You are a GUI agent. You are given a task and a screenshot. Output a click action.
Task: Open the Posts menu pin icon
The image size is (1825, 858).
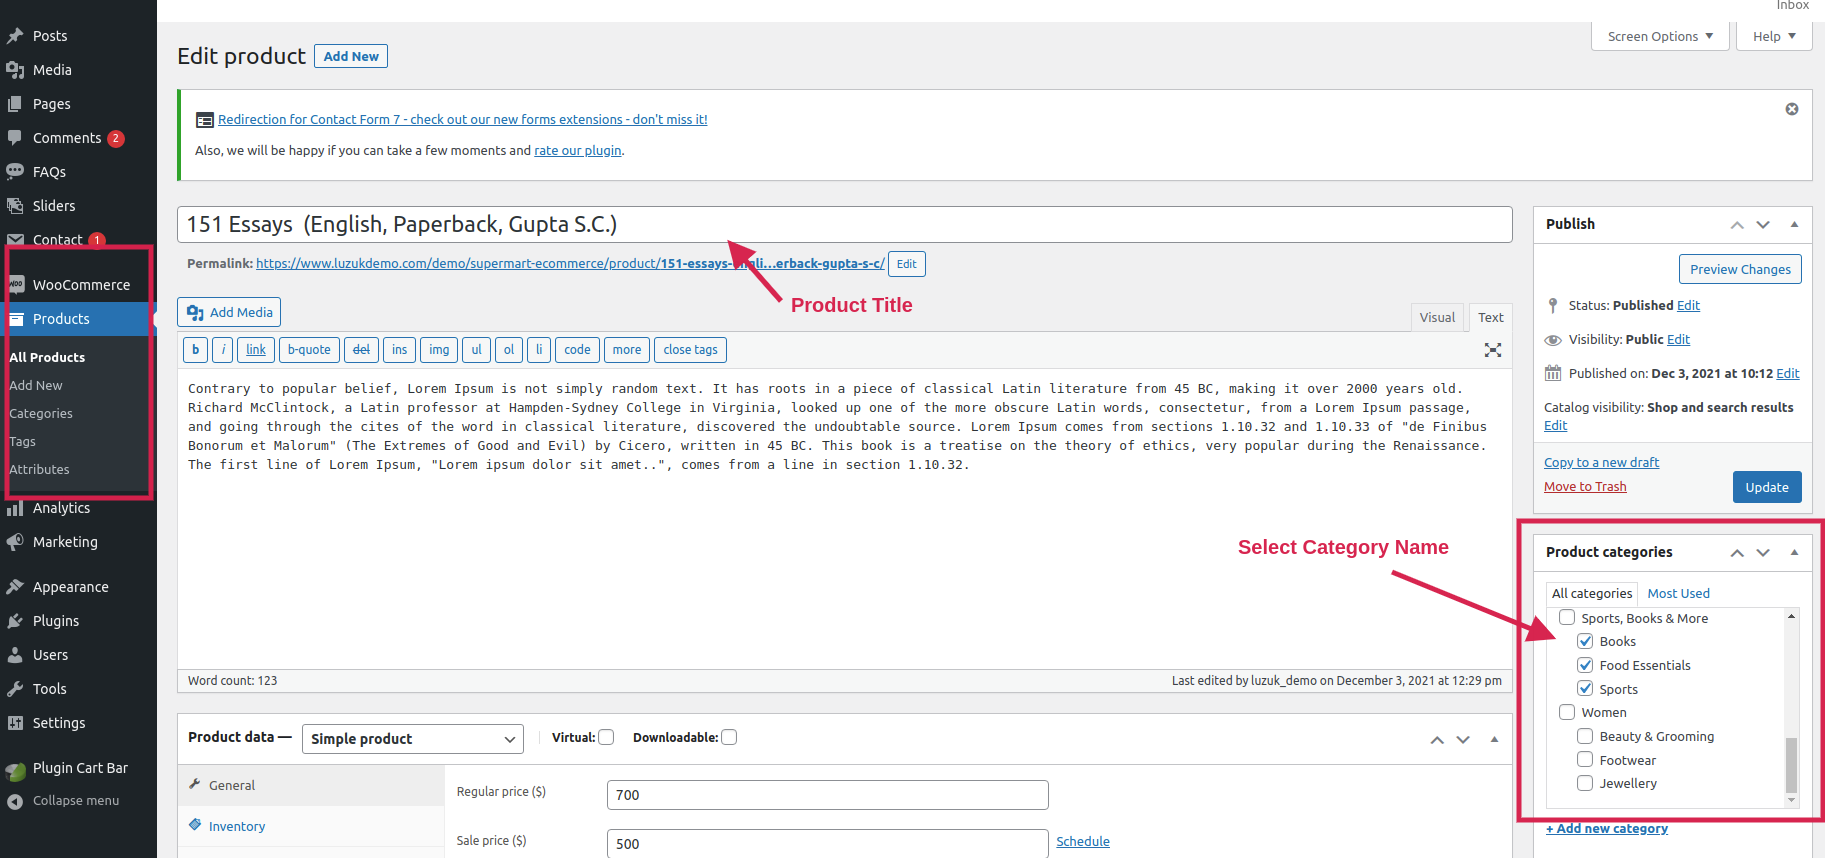click(15, 36)
